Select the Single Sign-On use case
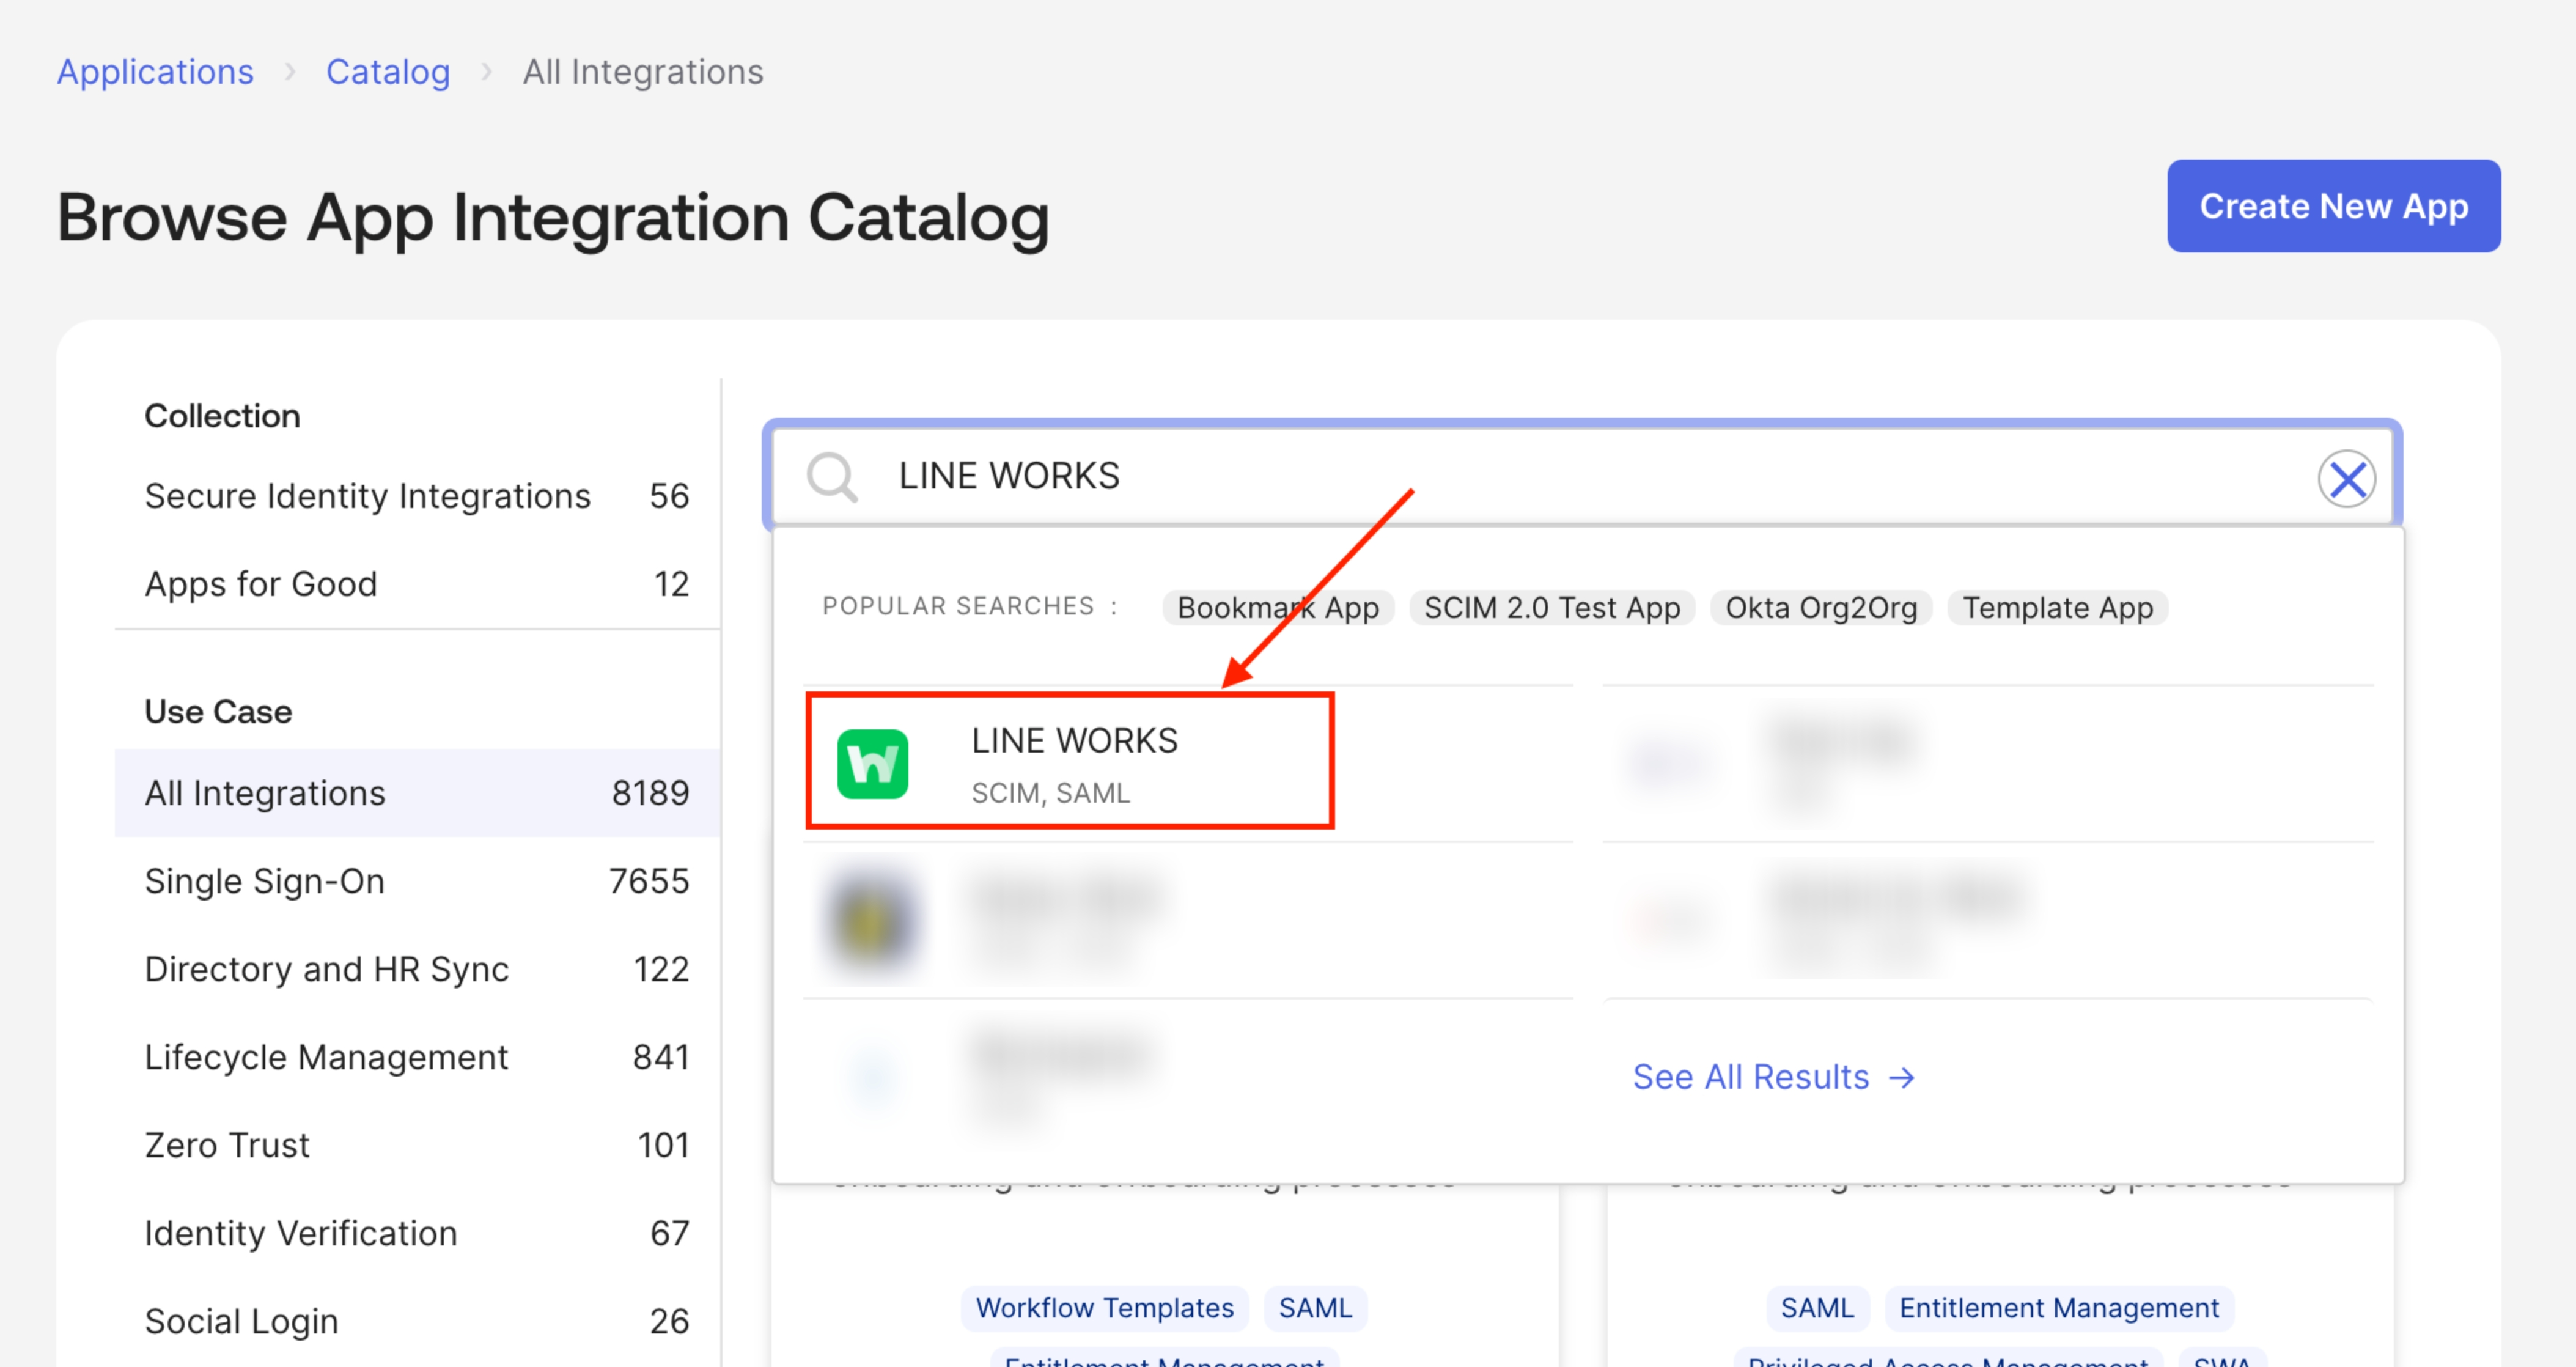This screenshot has height=1367, width=2576. [417, 881]
